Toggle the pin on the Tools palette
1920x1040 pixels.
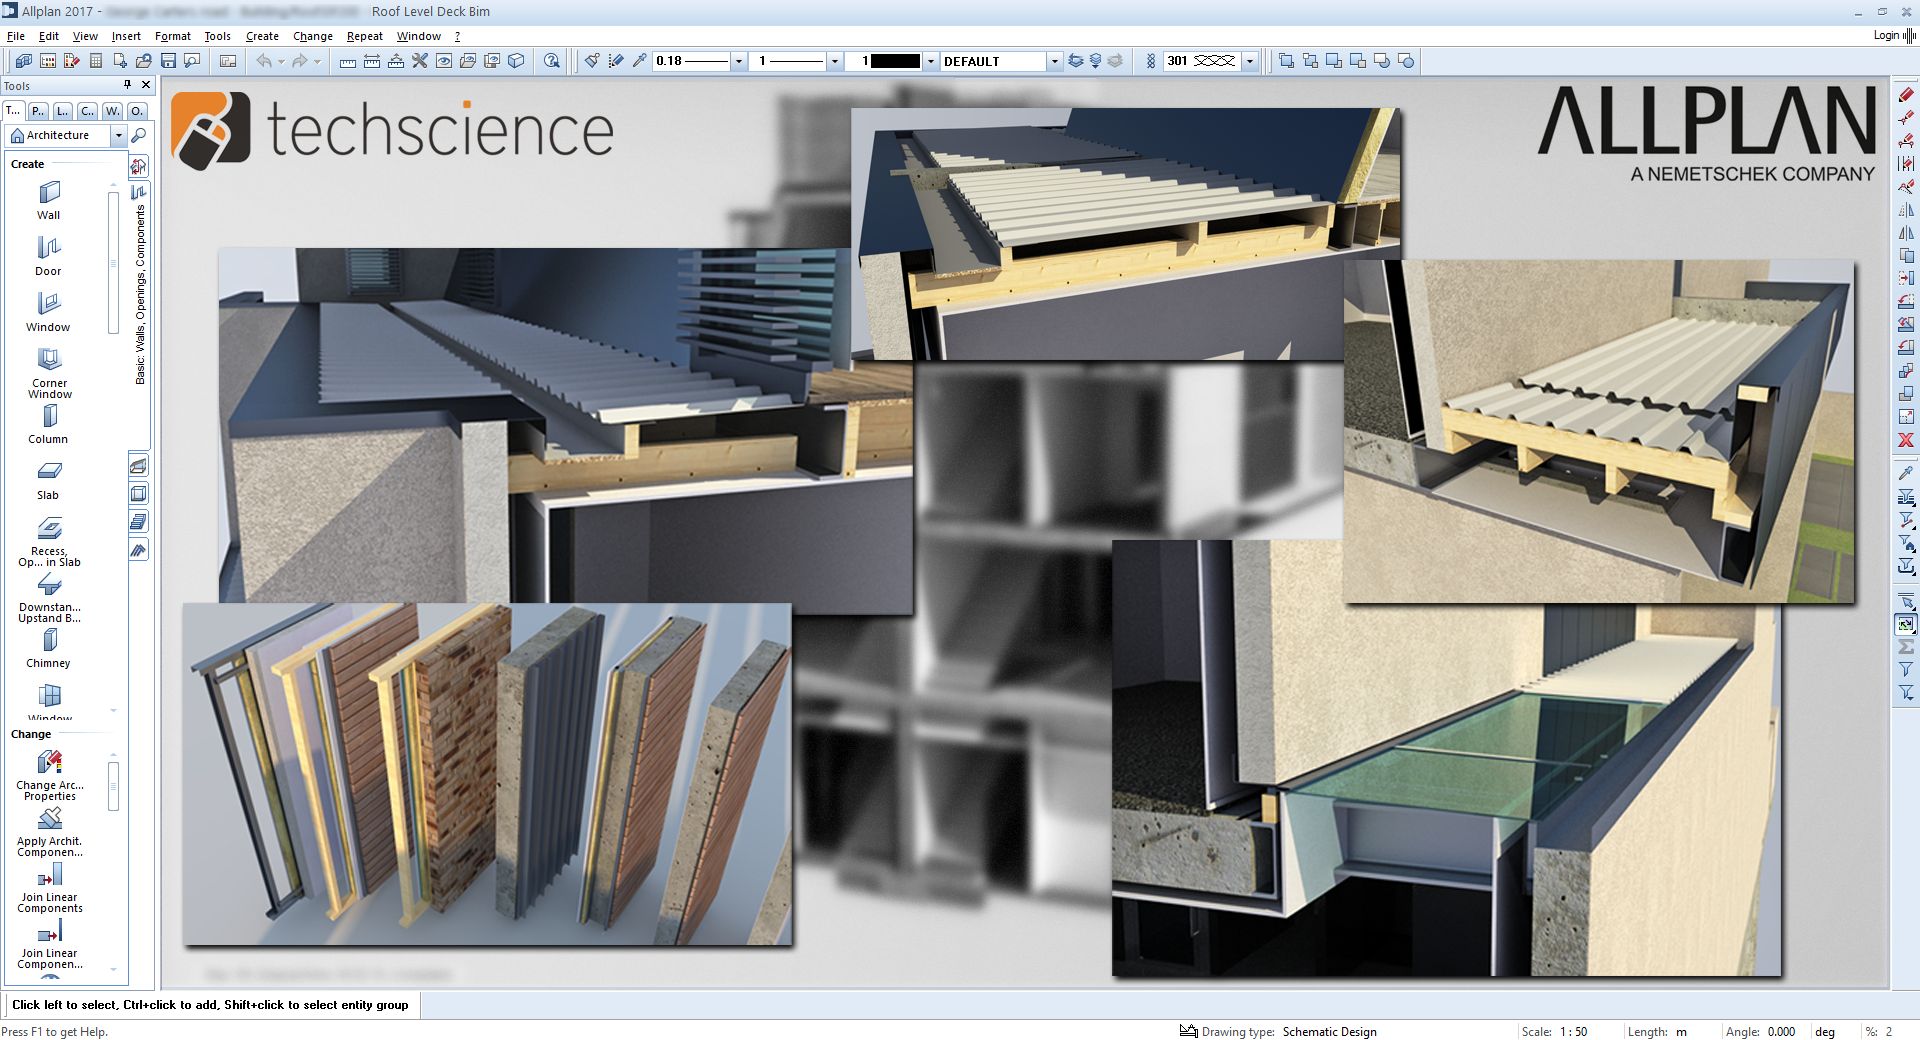click(128, 85)
